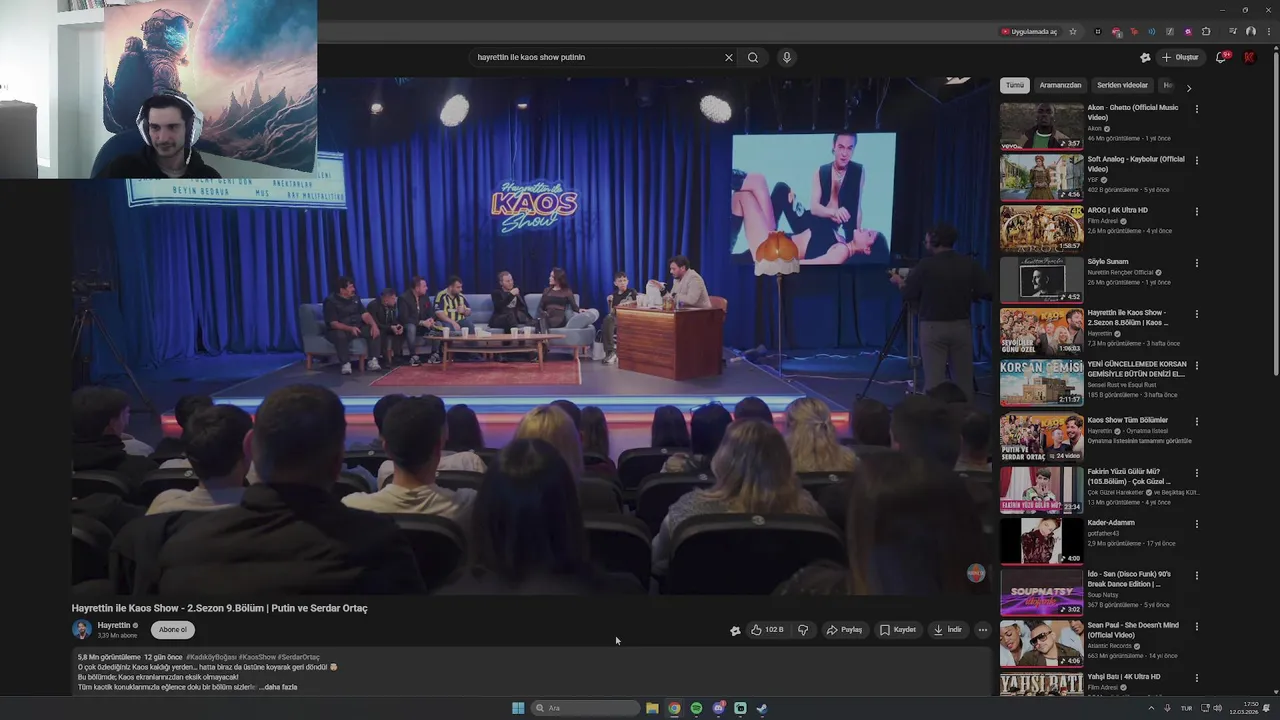Click the Windows taskbar search box
The image size is (1280, 720).
click(586, 708)
